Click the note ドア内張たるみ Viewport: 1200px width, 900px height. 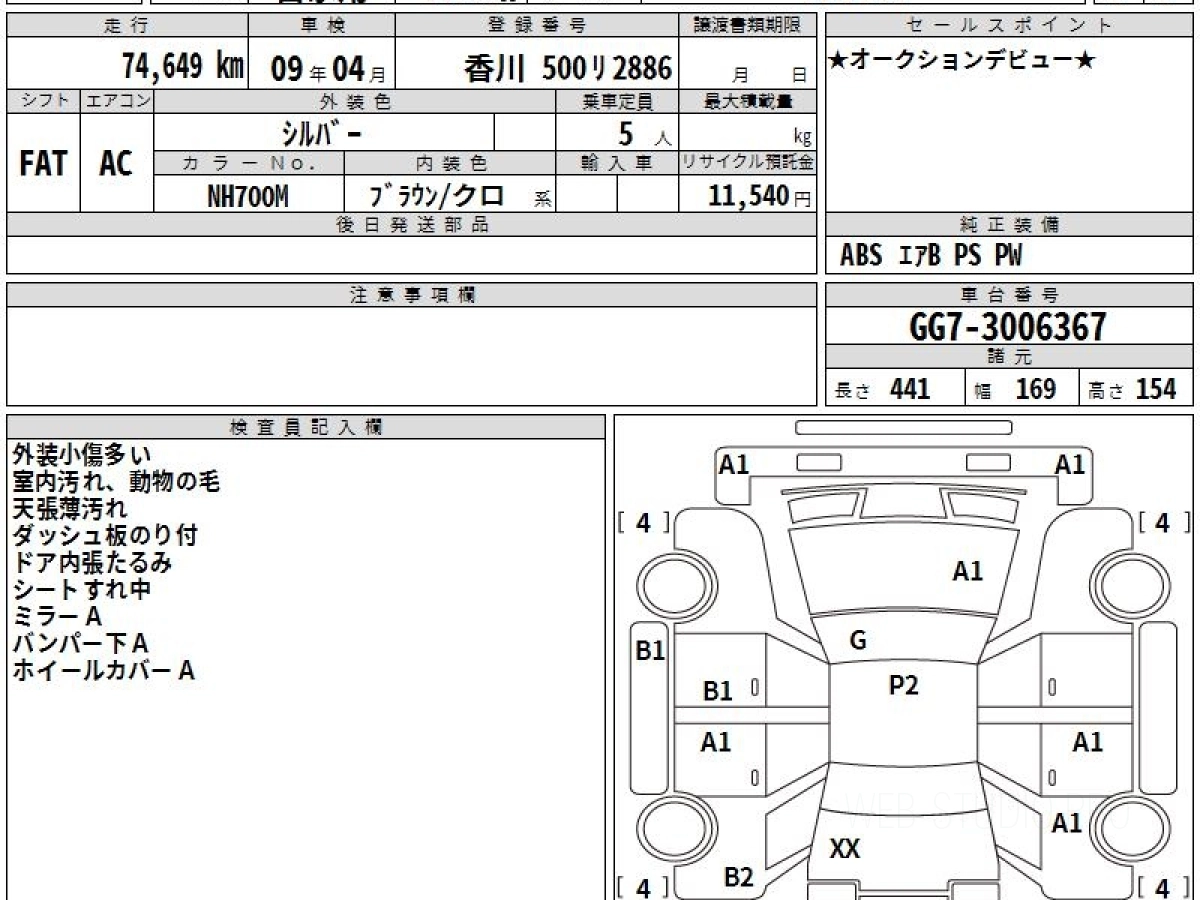[x=92, y=563]
